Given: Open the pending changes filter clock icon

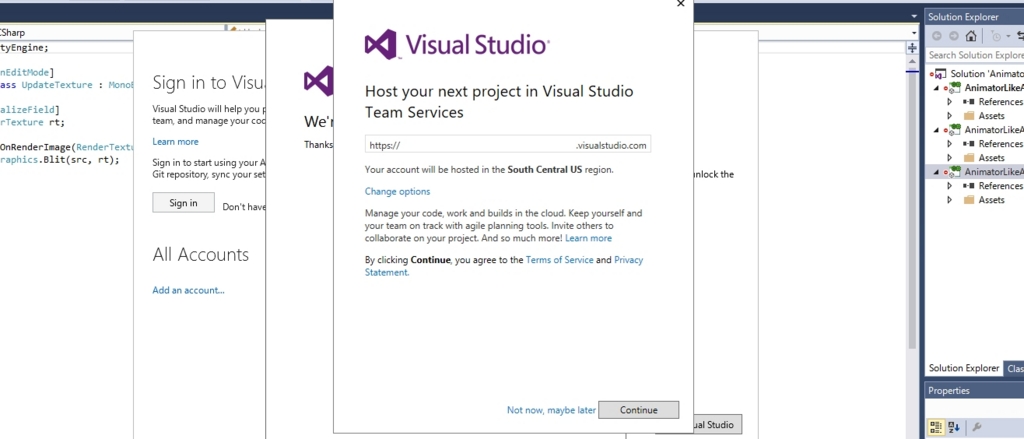Looking at the screenshot, I should pos(995,36).
